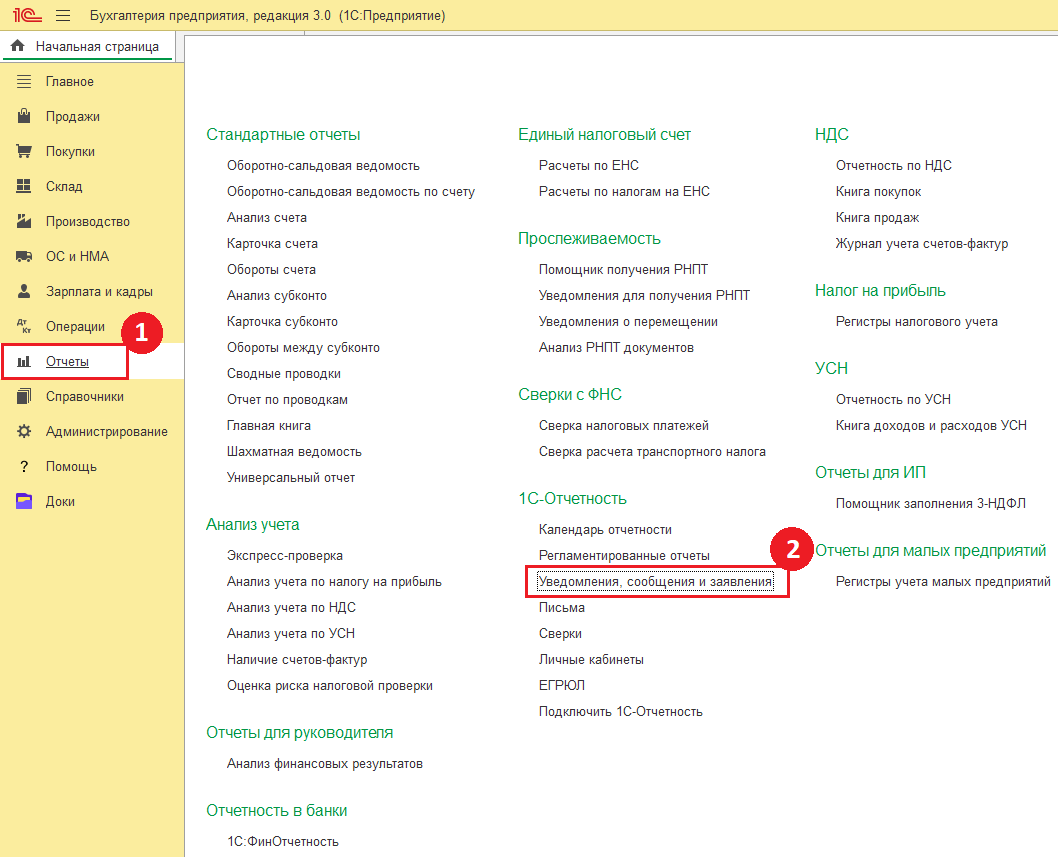The image size is (1058, 857).
Task: Click the Производство factory icon
Action: tap(24, 221)
